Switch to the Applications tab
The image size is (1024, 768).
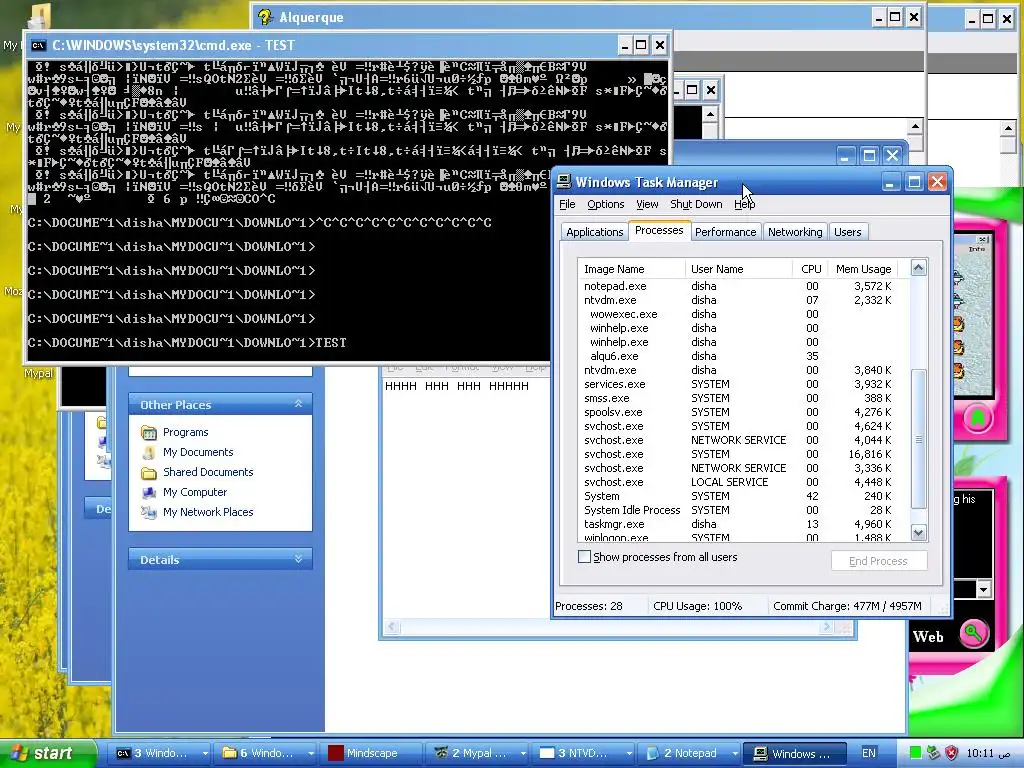(594, 232)
